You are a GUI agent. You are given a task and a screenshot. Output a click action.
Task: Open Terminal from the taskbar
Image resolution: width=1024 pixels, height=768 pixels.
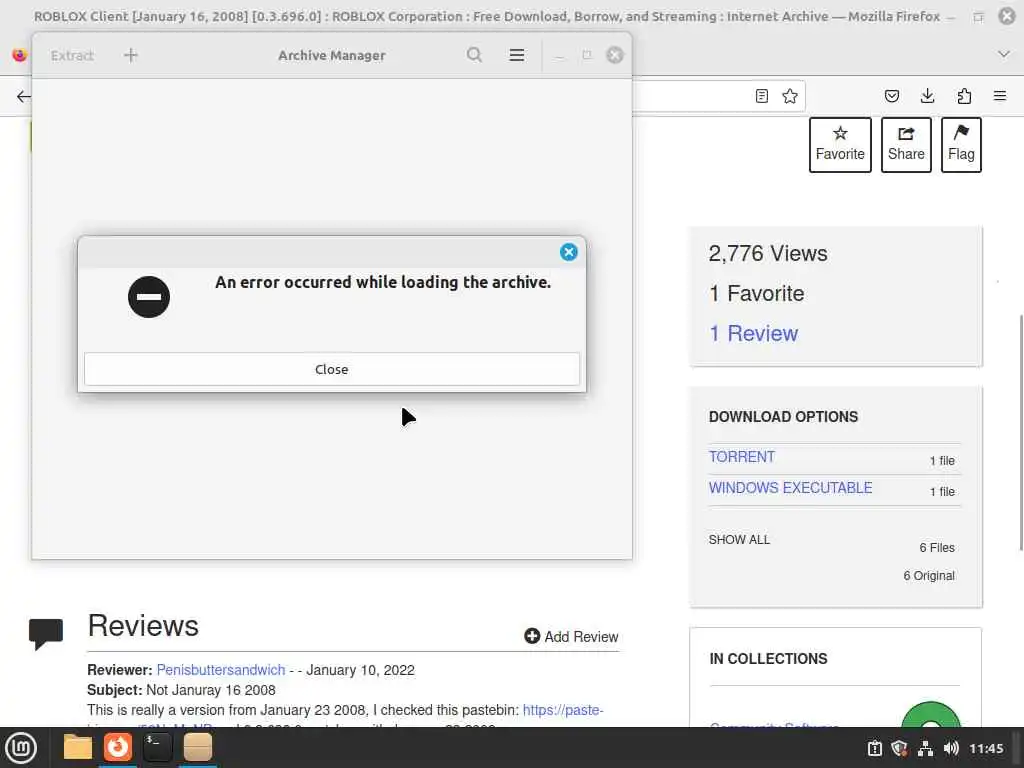point(157,747)
